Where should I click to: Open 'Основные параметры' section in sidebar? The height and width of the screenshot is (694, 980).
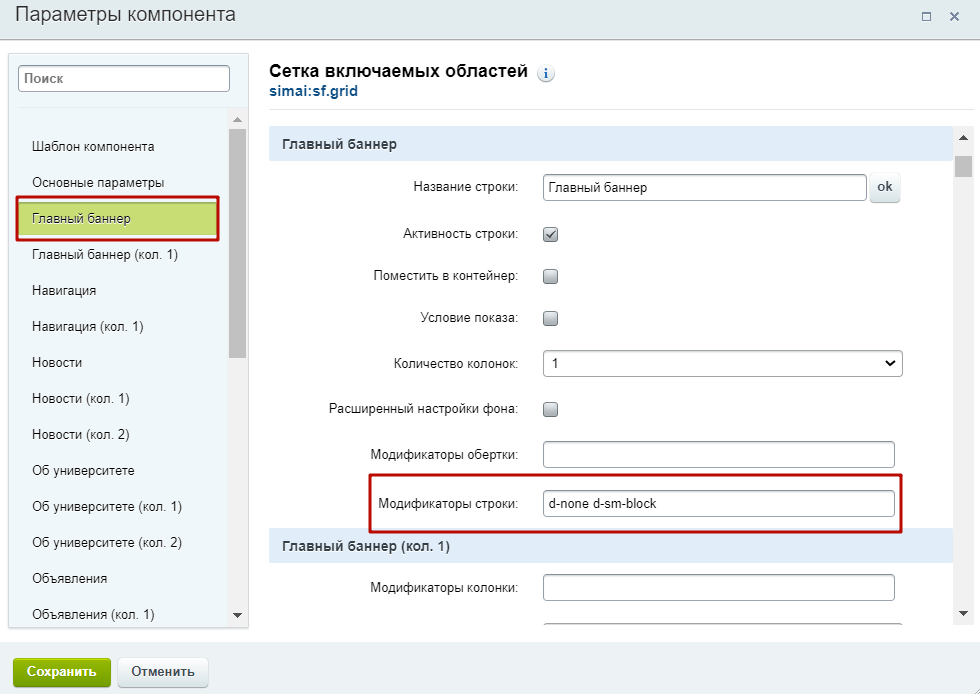[x=98, y=183]
